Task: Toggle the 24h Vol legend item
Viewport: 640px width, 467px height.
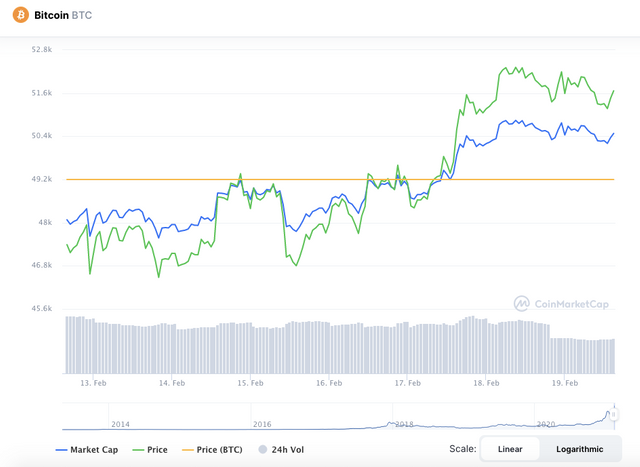Action: pos(282,449)
